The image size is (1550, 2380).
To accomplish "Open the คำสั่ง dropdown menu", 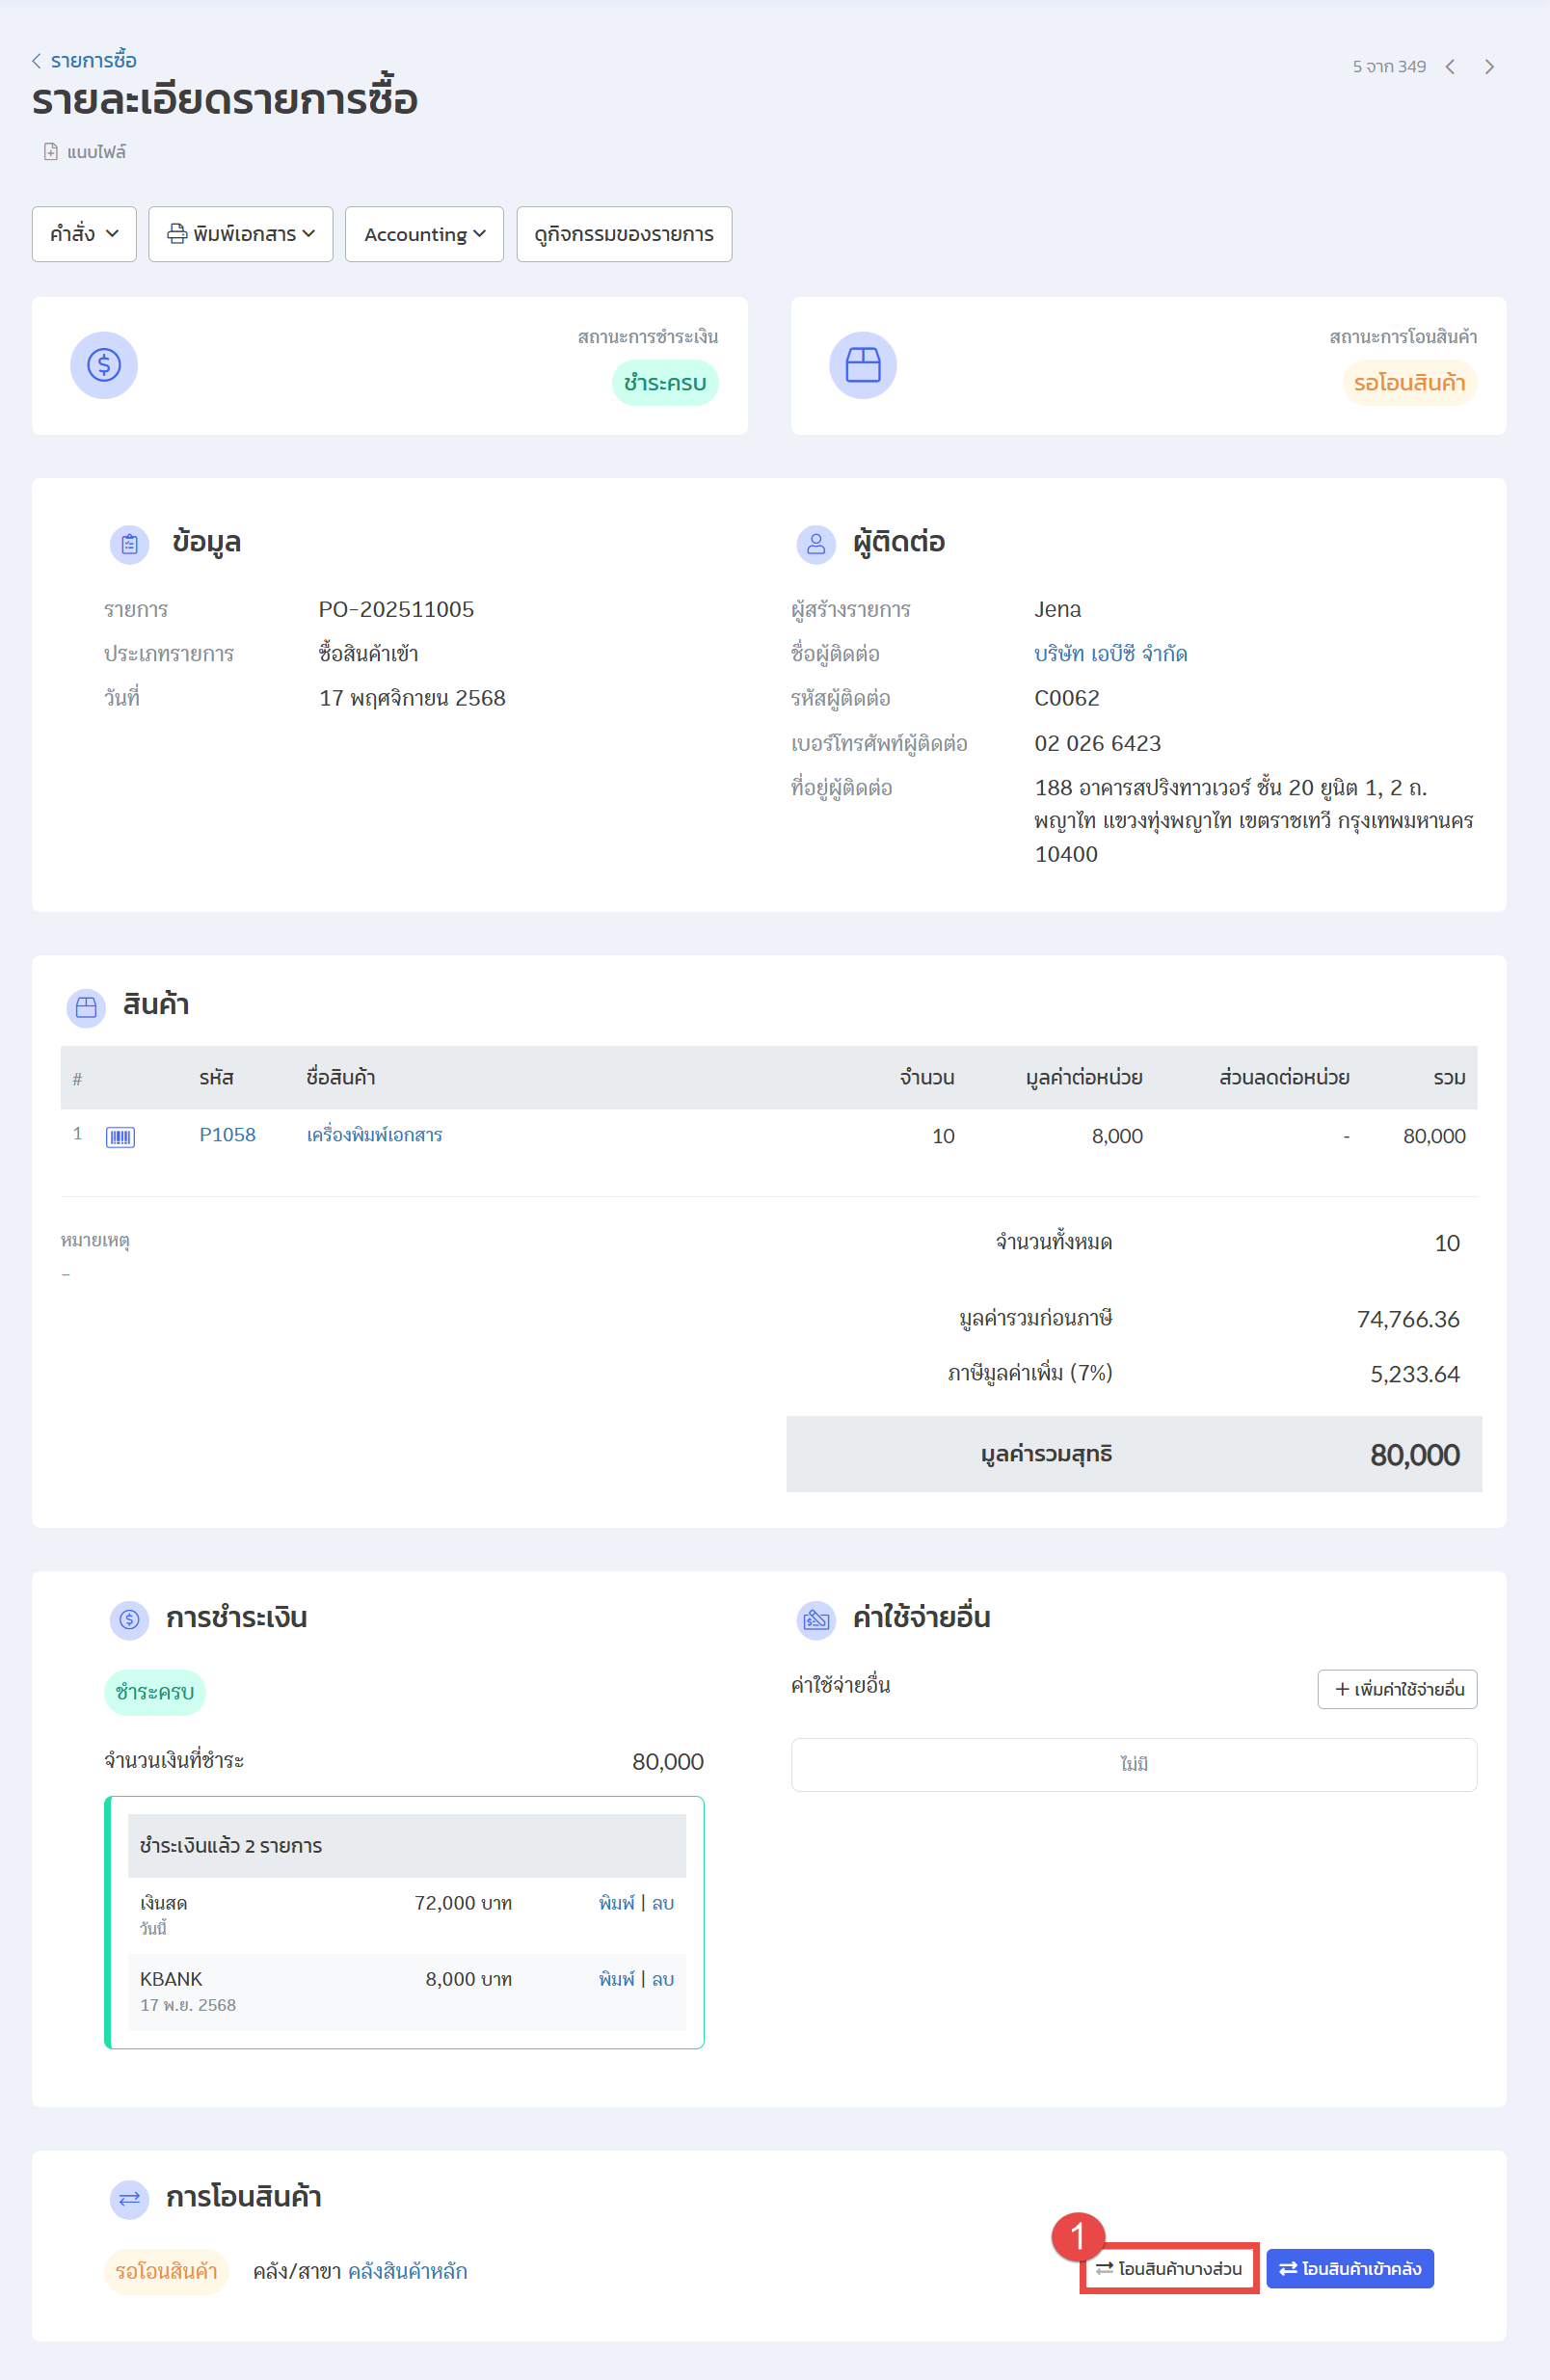I will pyautogui.click(x=84, y=234).
